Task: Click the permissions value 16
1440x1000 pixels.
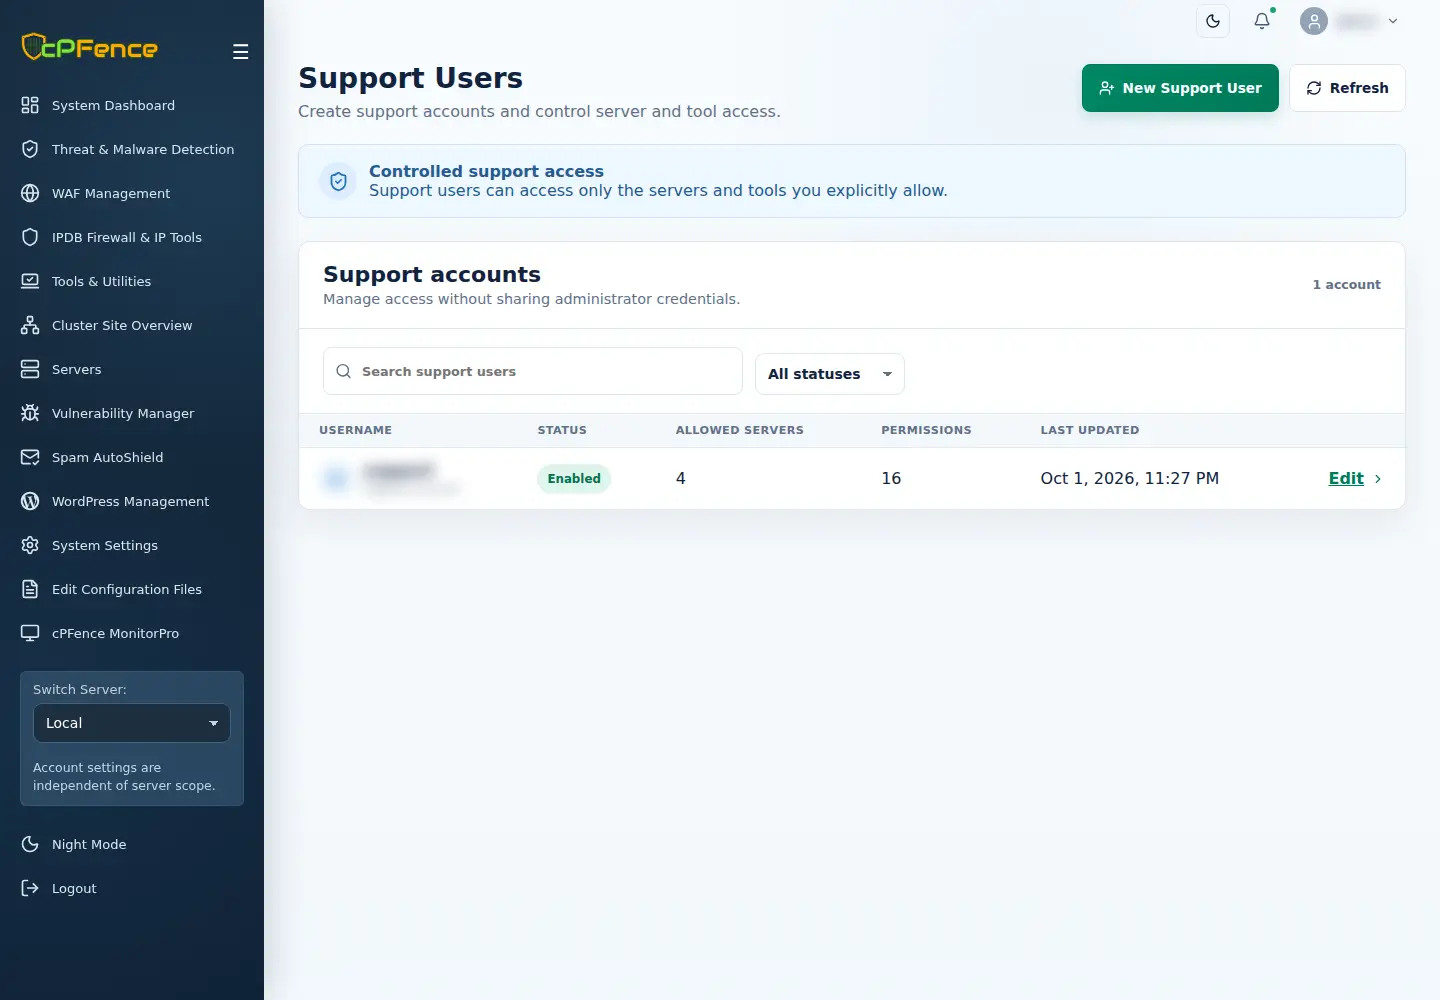Action: pyautogui.click(x=891, y=478)
